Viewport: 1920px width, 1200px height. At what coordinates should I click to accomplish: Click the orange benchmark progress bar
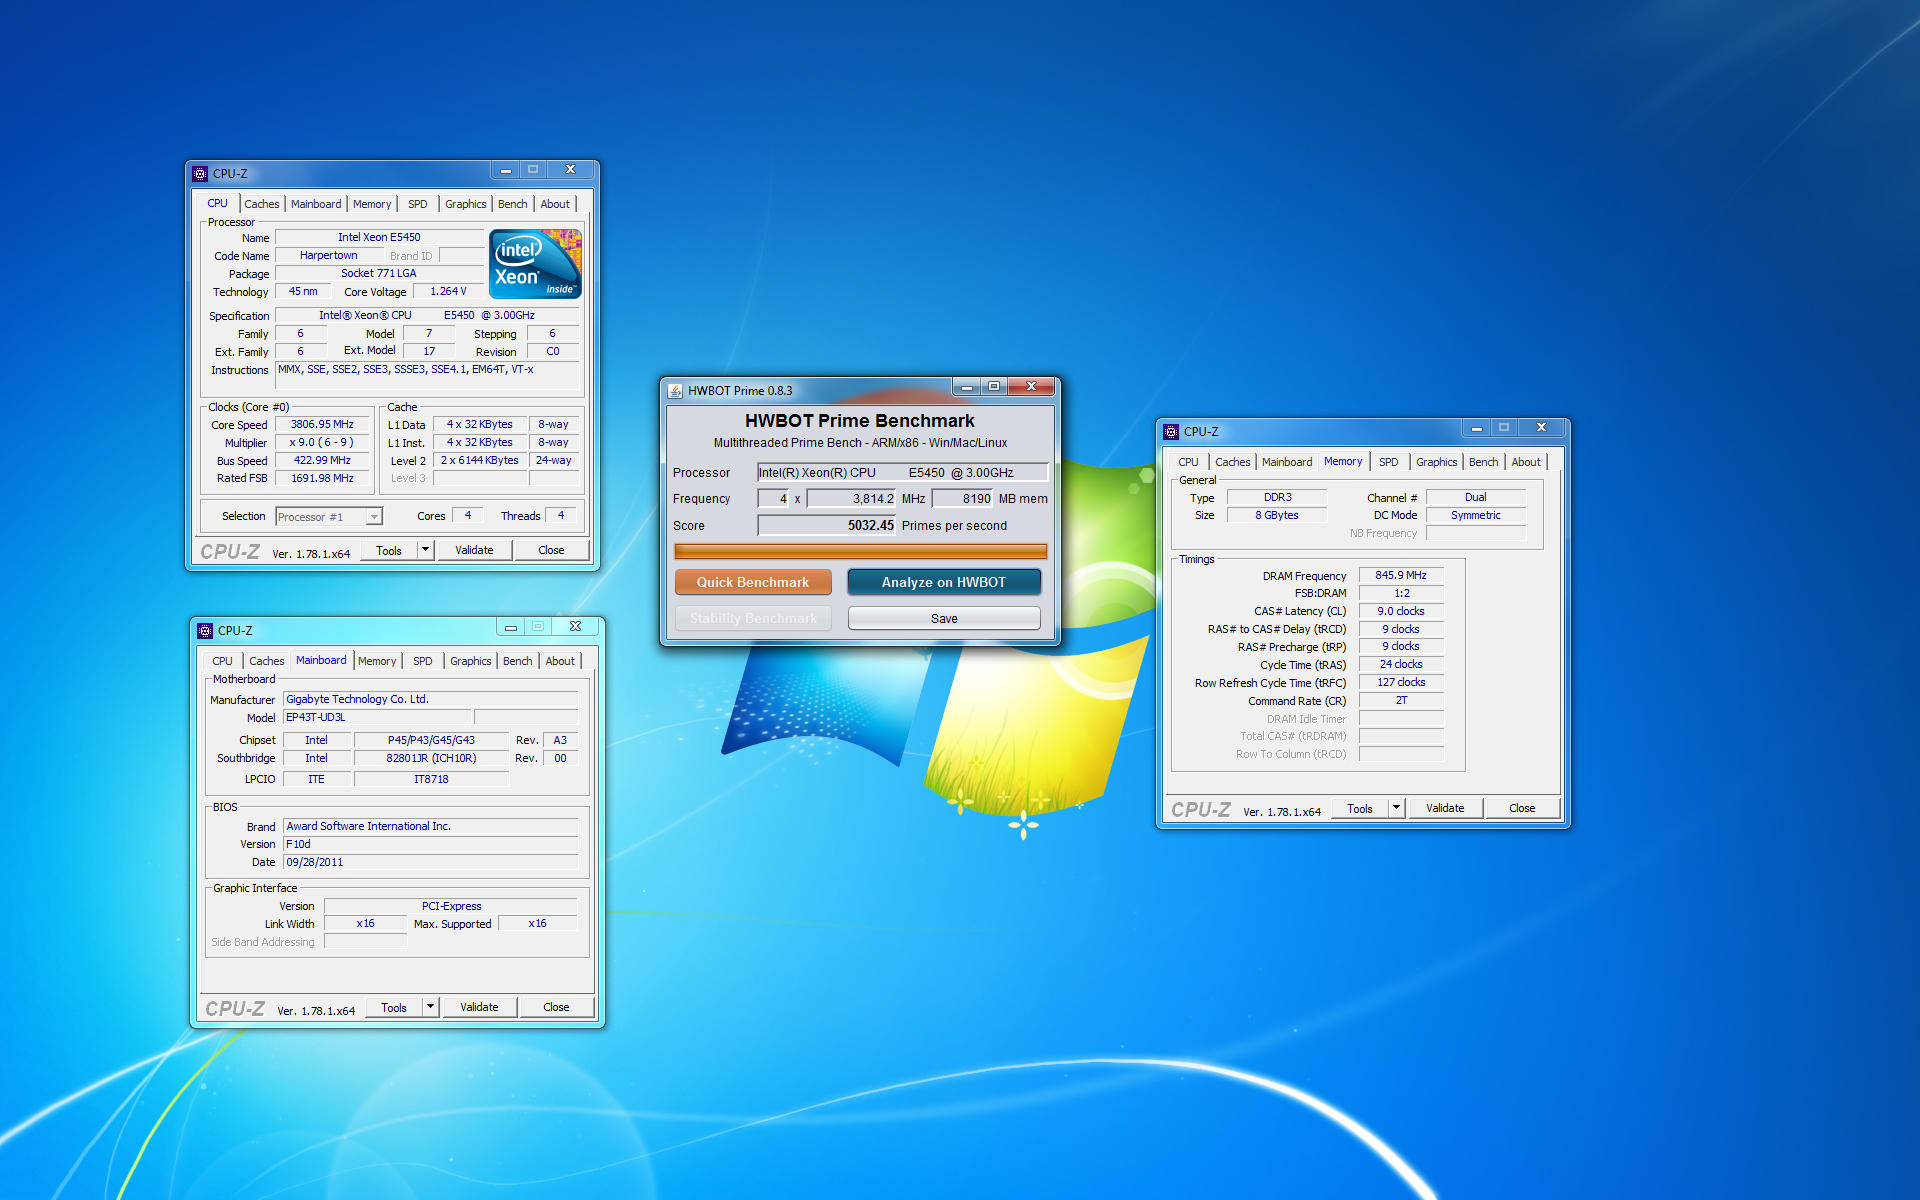[860, 551]
